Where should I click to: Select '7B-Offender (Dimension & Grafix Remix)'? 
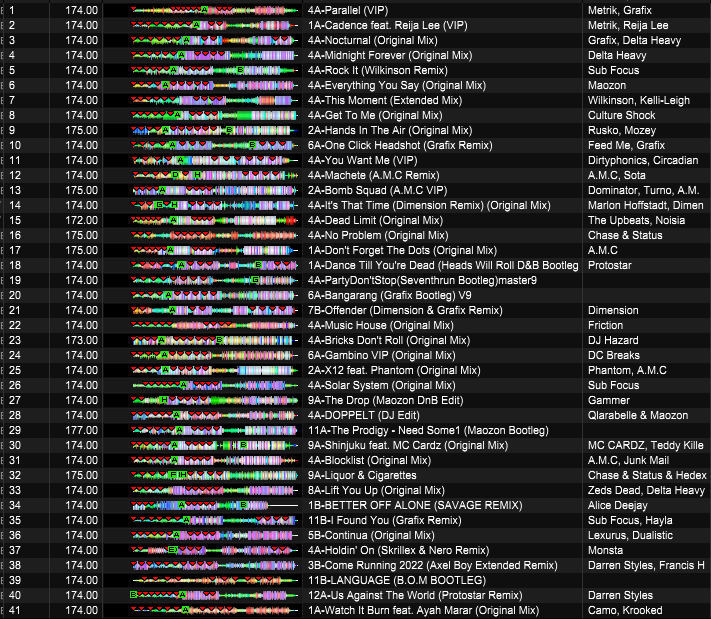[x=405, y=310]
